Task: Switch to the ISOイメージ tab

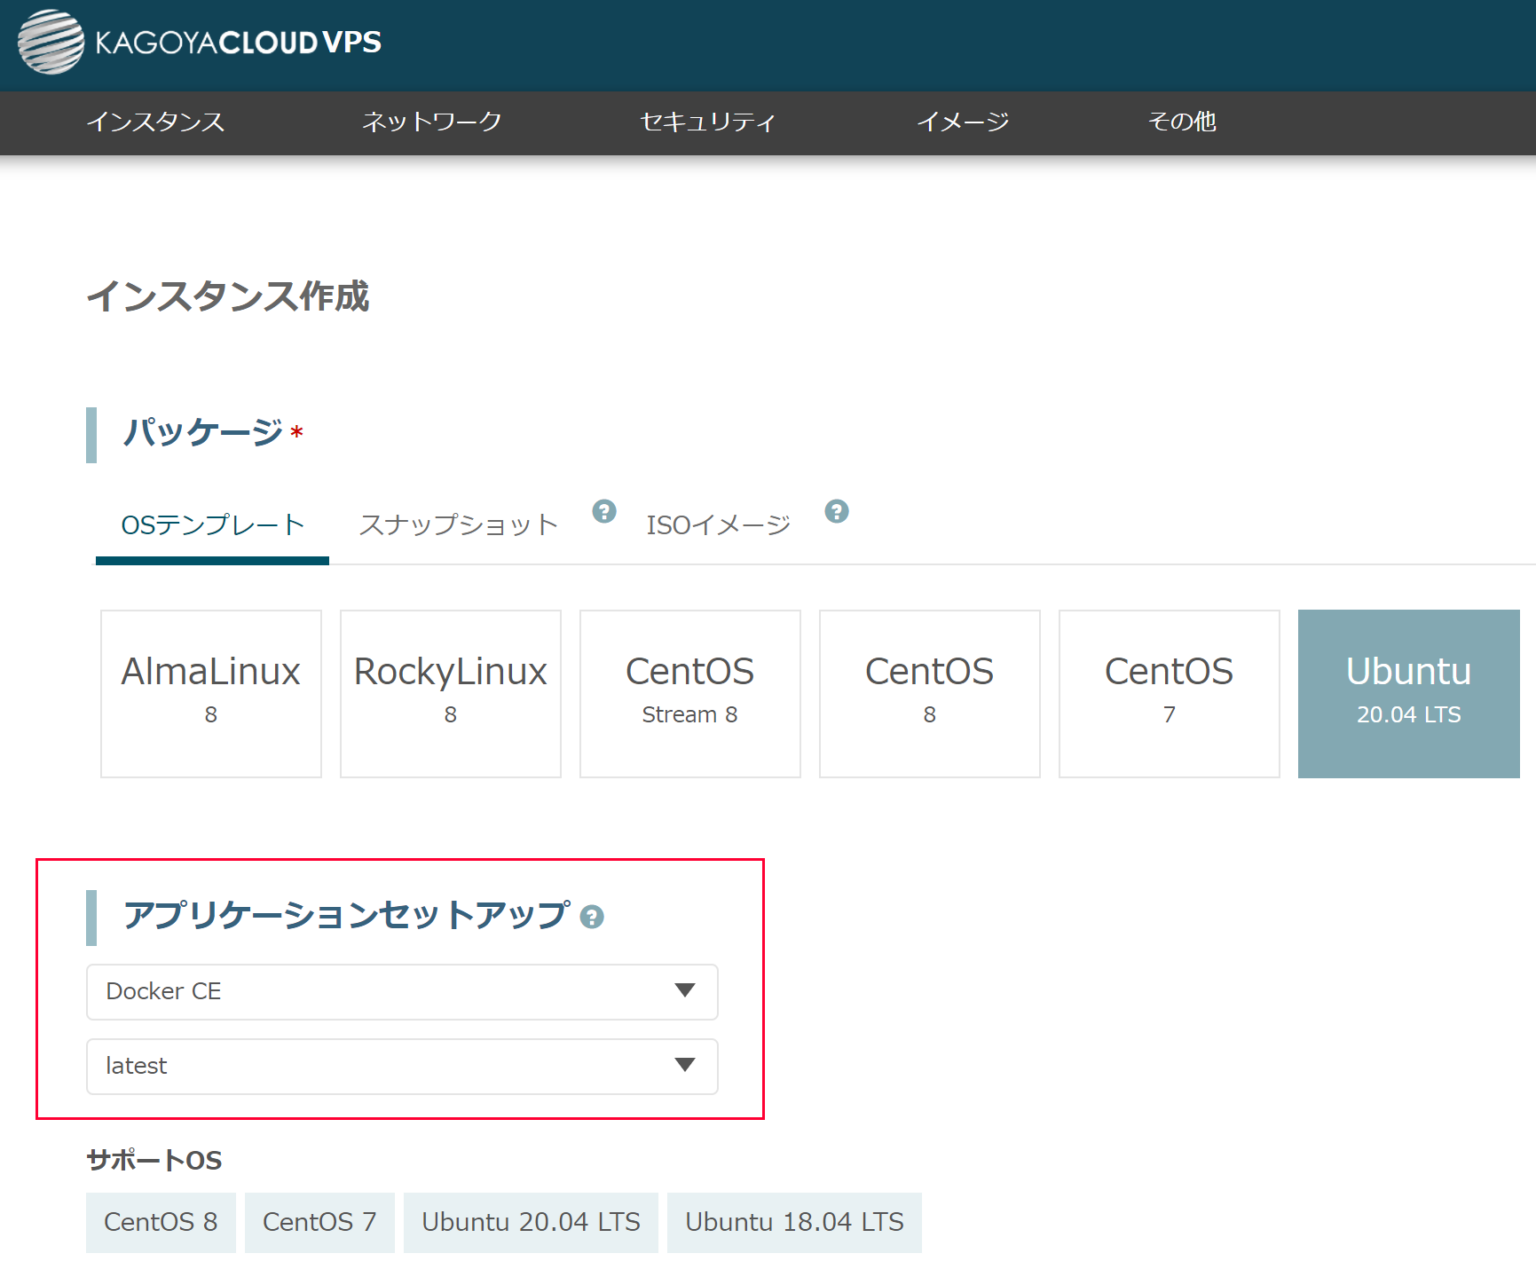Action: click(718, 523)
